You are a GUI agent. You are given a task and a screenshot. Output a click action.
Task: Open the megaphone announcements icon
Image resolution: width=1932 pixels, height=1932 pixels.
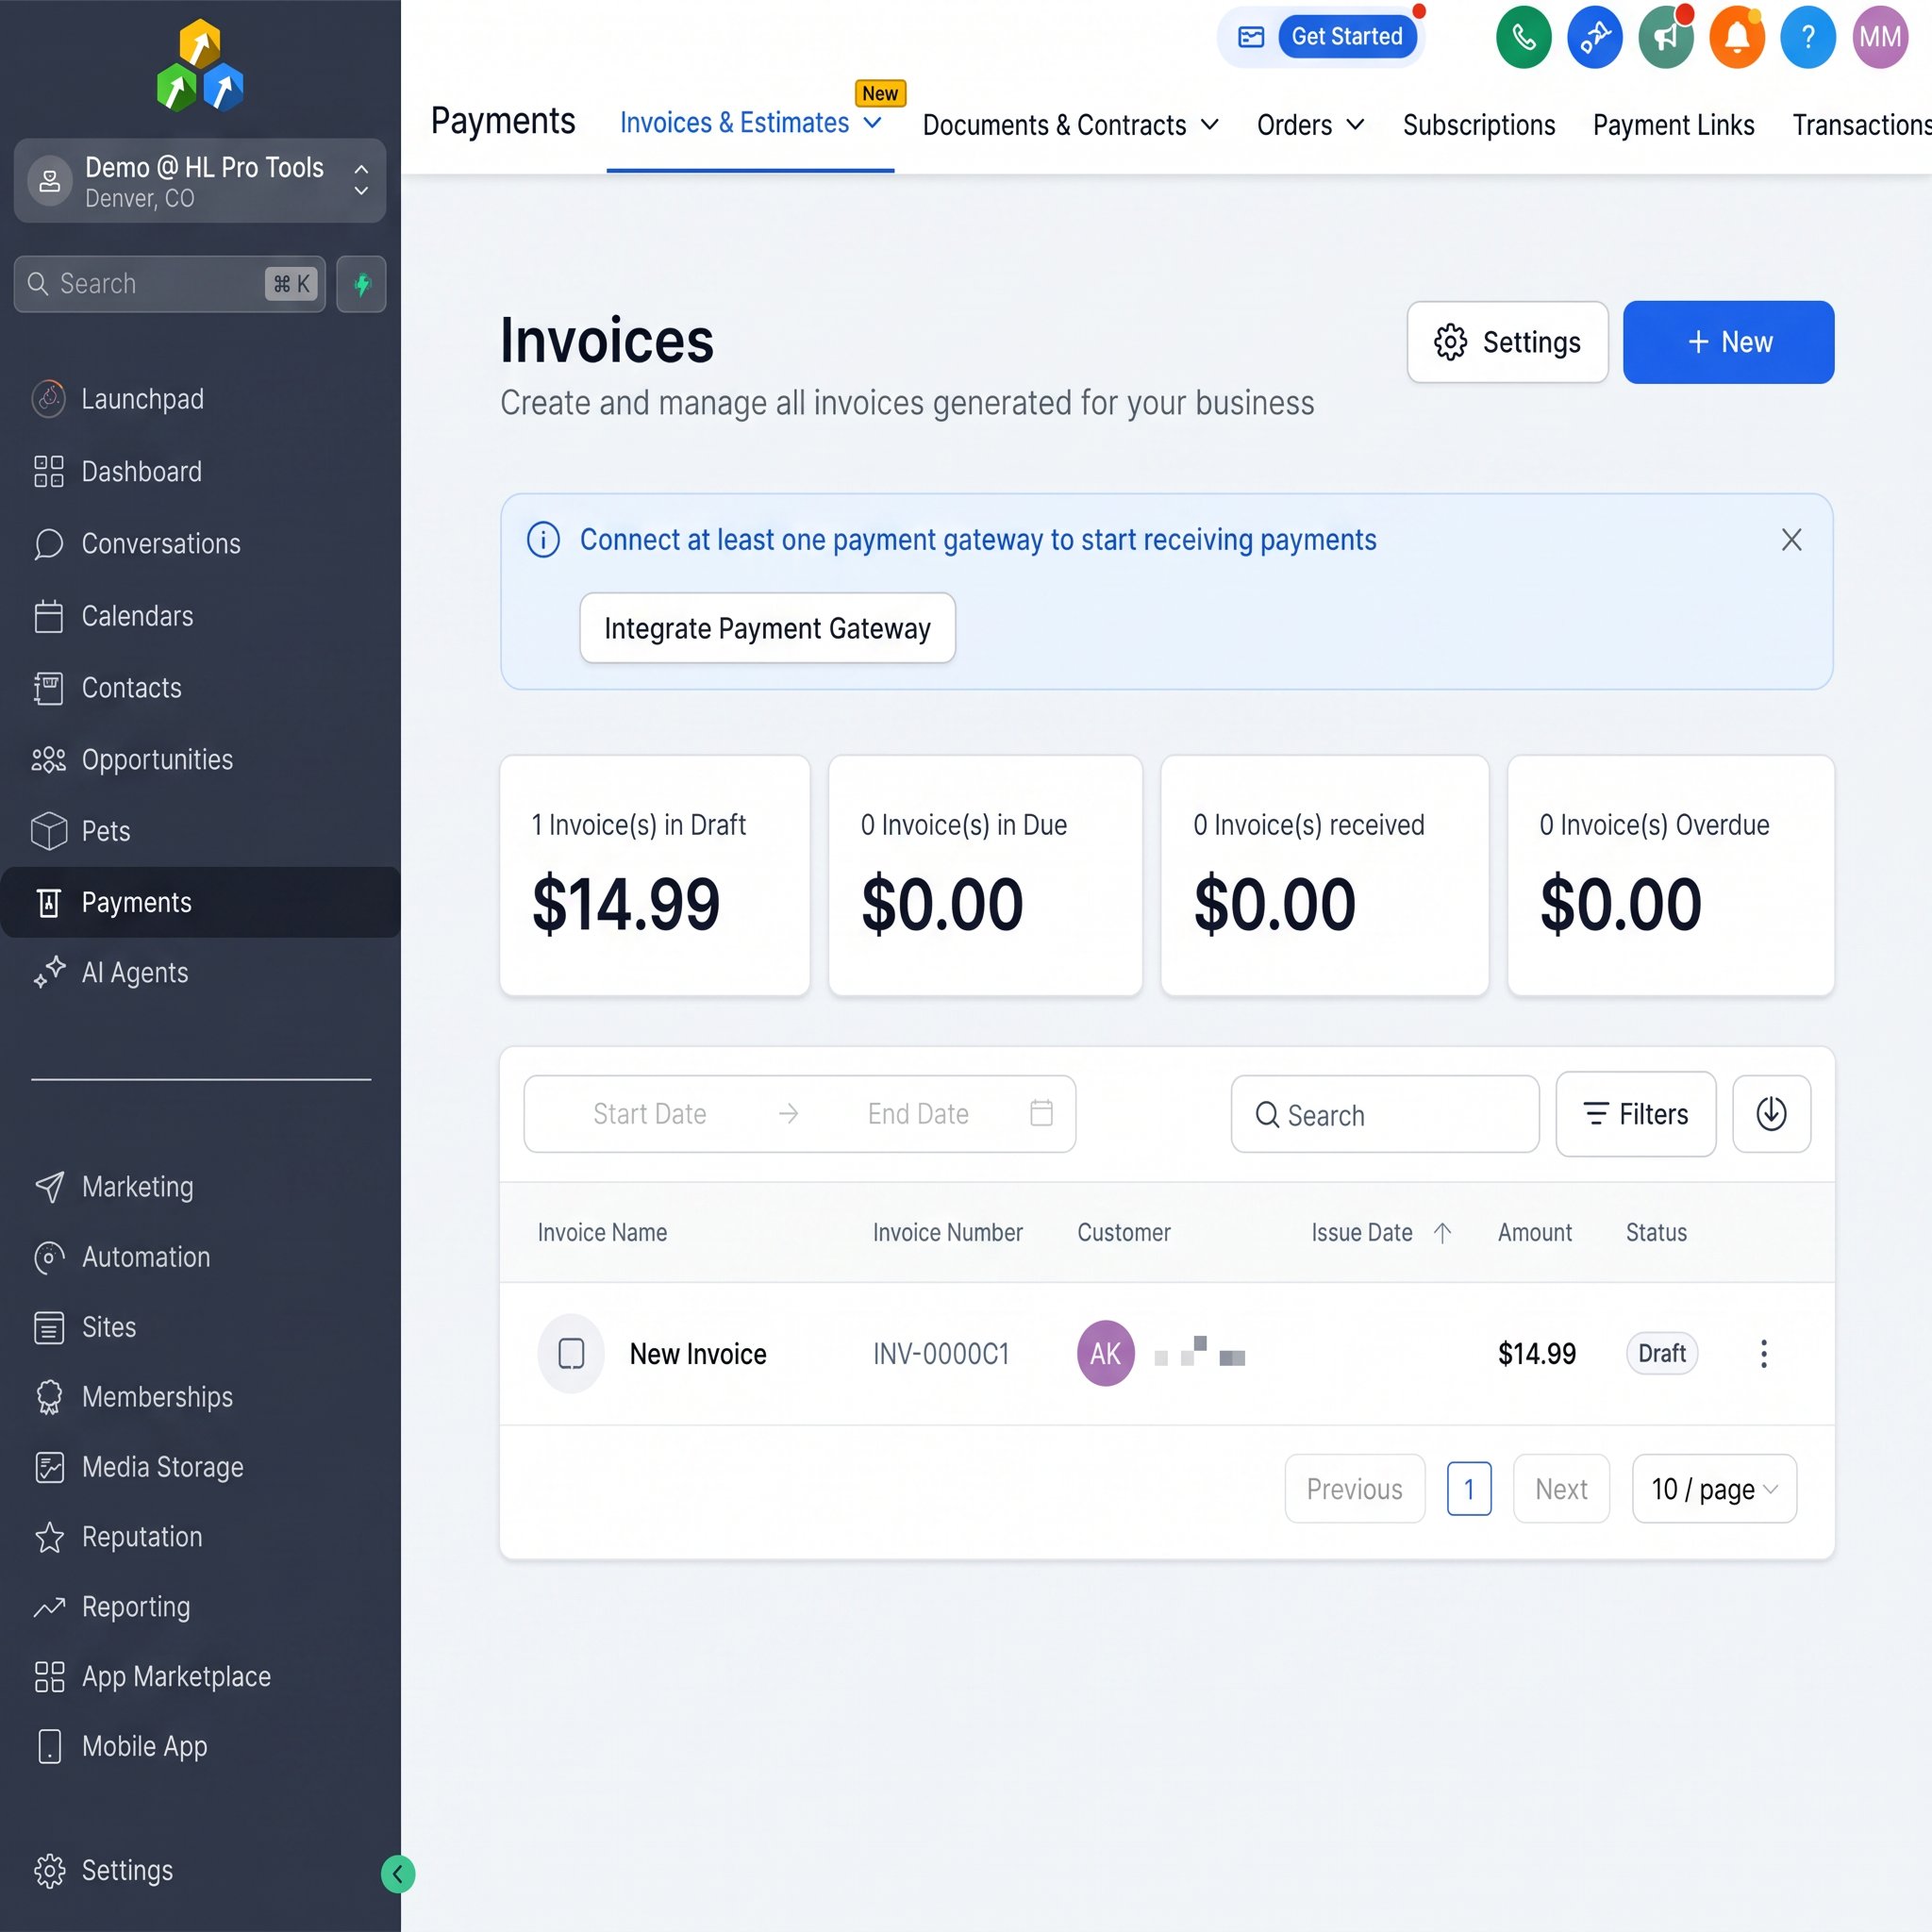click(1665, 37)
